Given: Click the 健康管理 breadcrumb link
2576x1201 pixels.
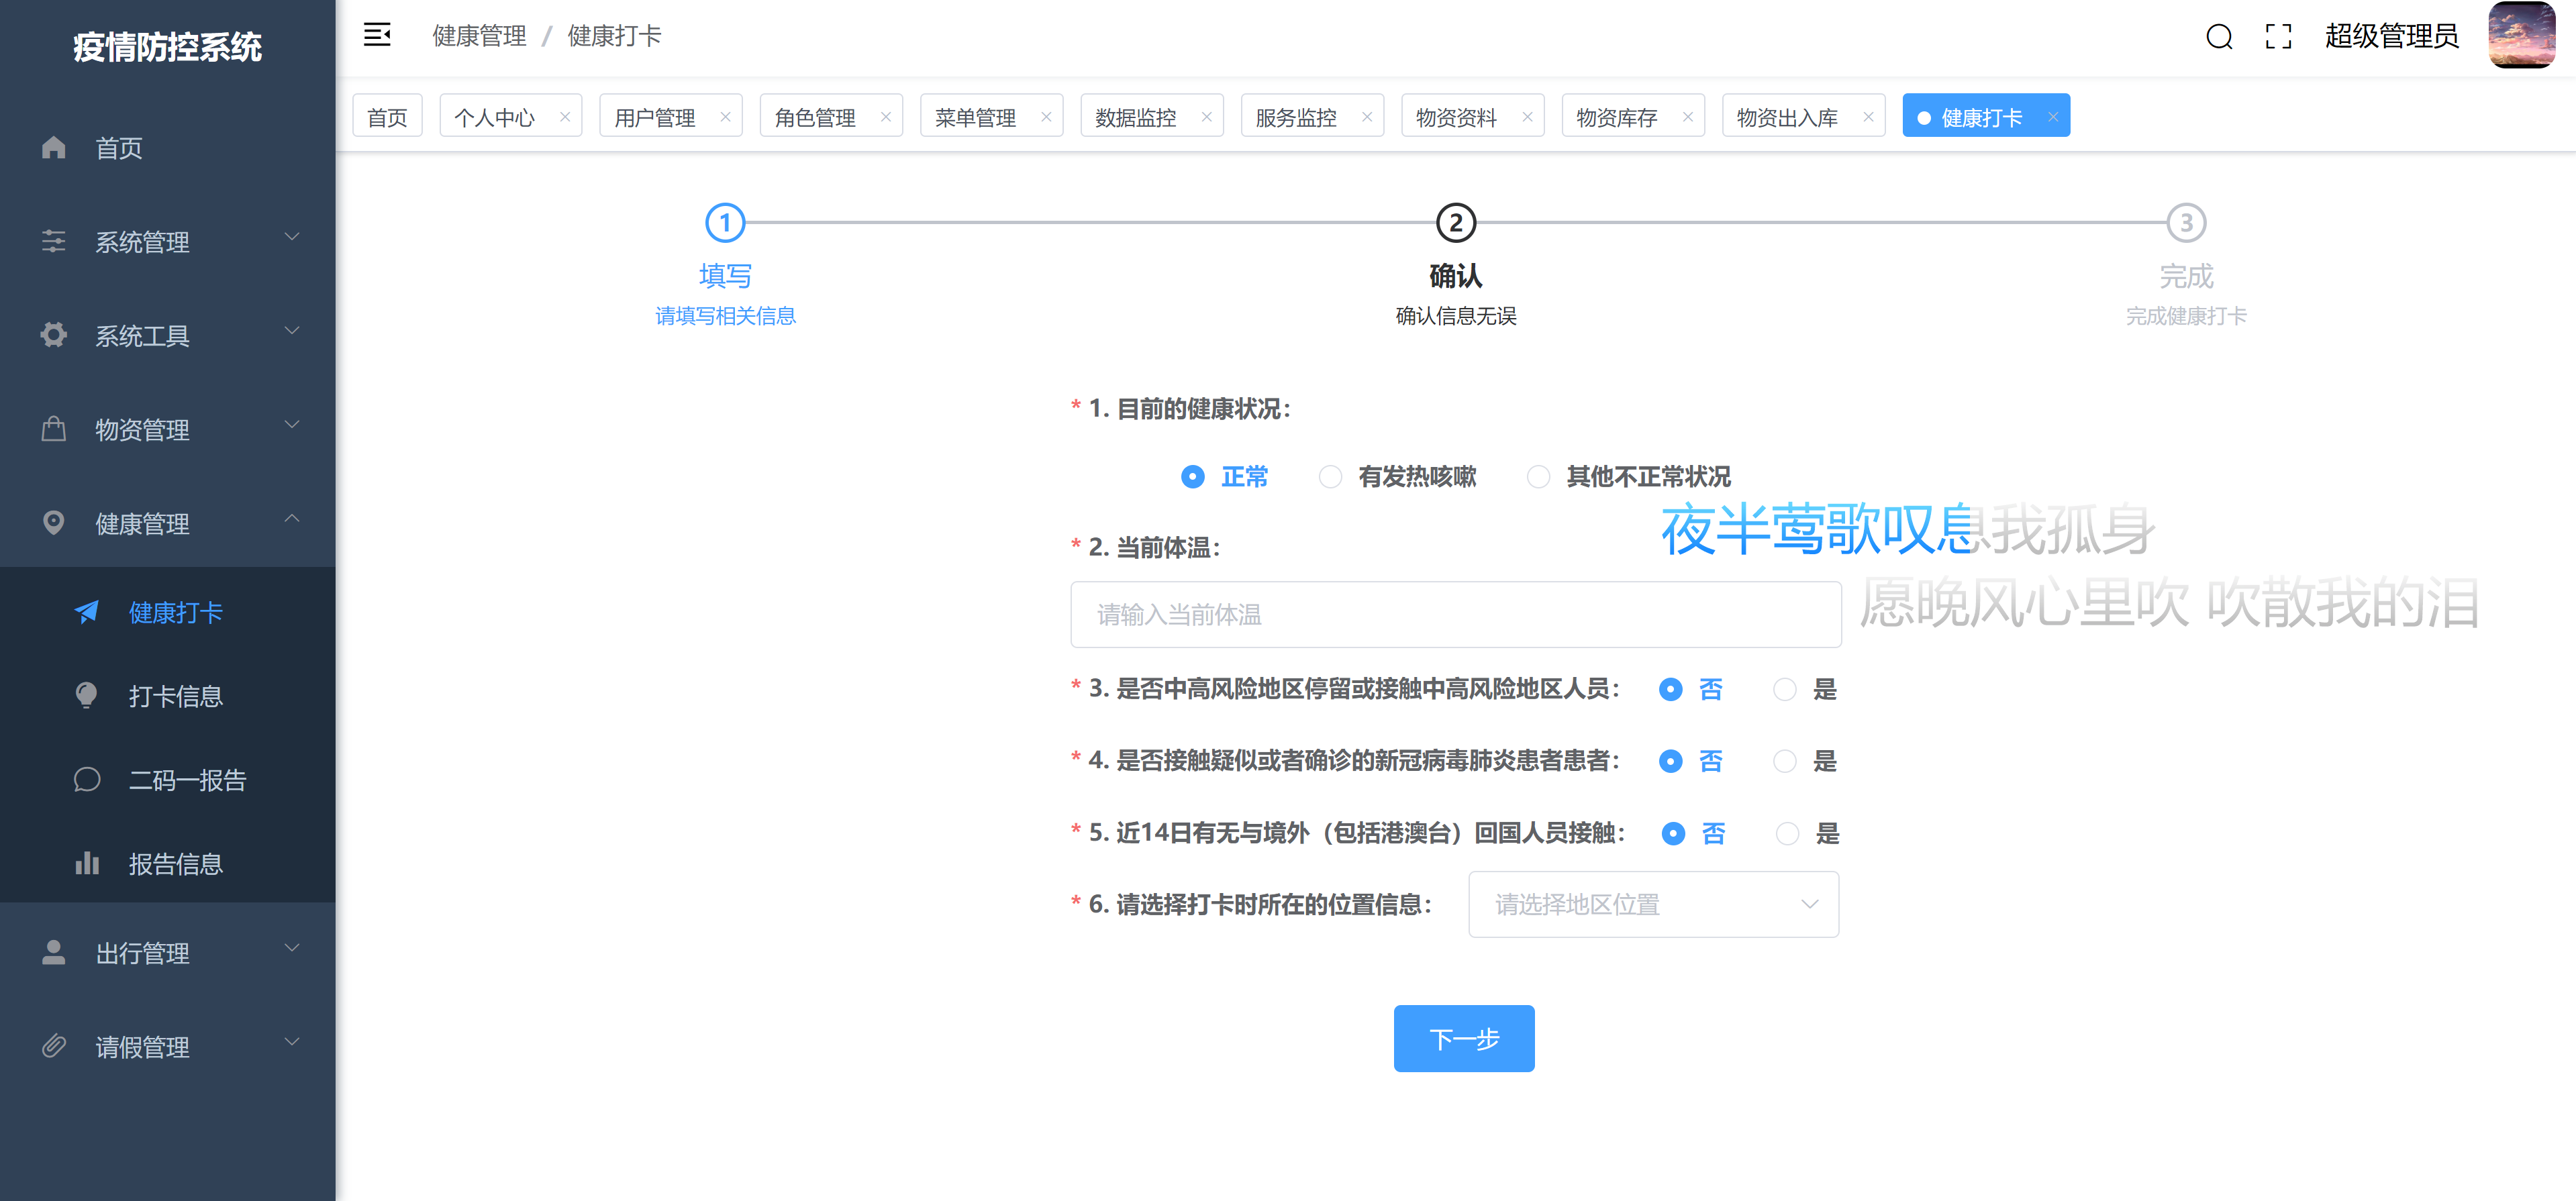Looking at the screenshot, I should [x=478, y=35].
